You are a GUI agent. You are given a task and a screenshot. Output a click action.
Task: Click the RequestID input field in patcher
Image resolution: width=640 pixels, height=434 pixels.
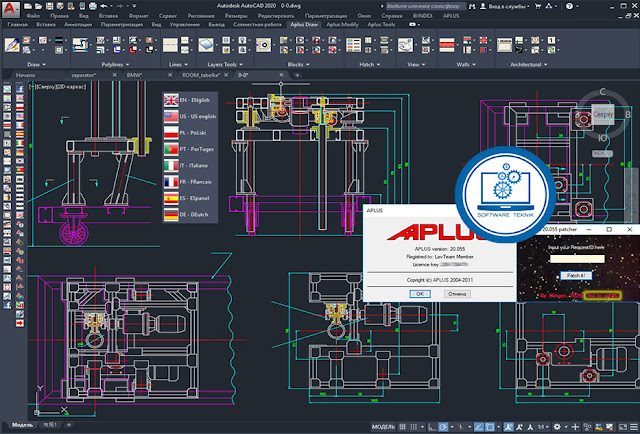(x=577, y=259)
